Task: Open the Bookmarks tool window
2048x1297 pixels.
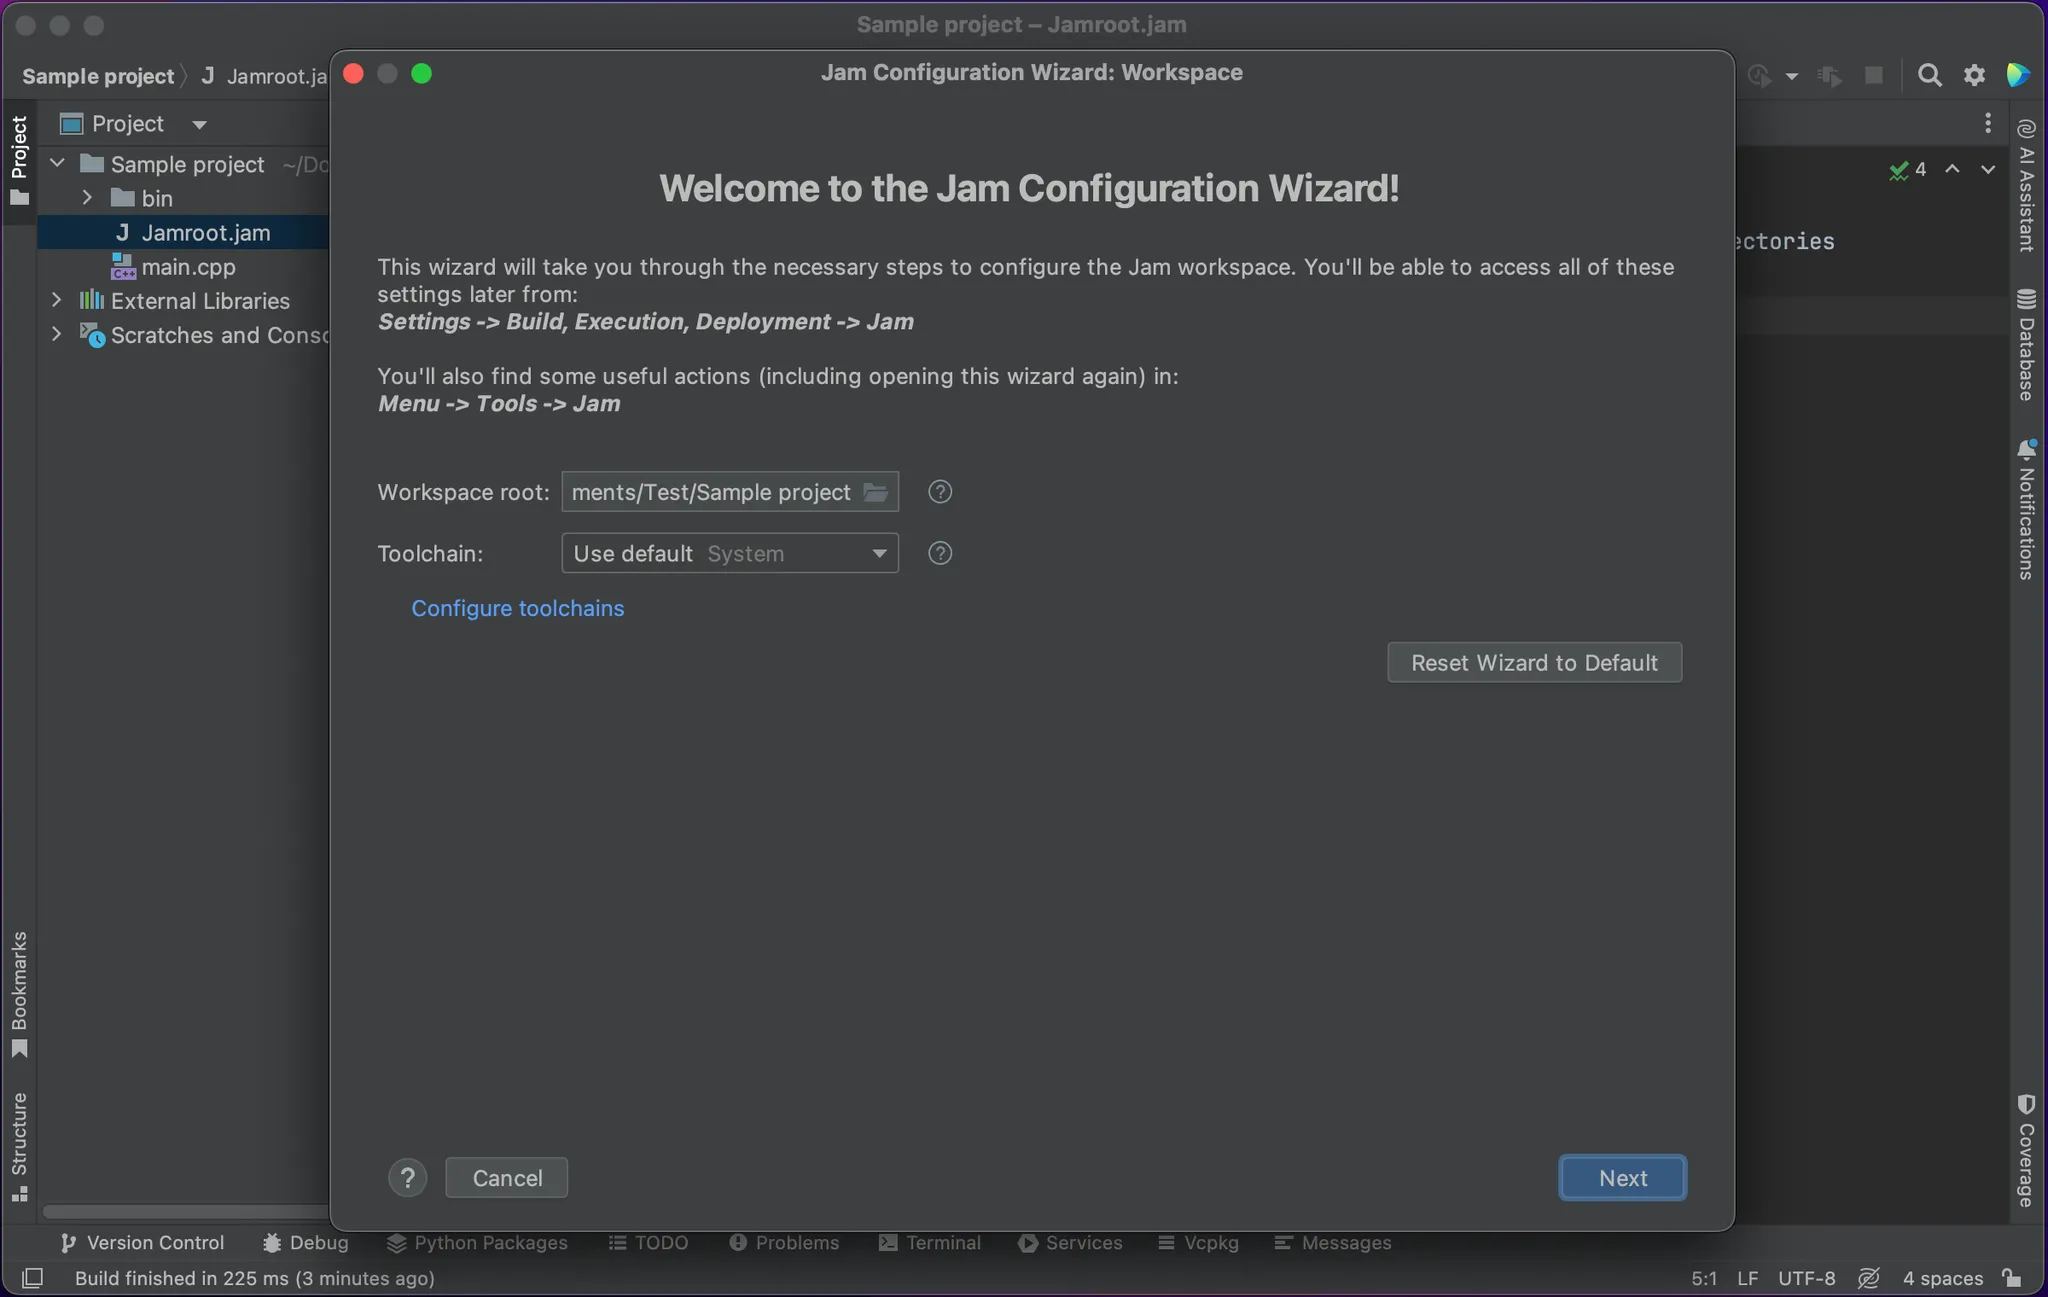Action: point(19,994)
